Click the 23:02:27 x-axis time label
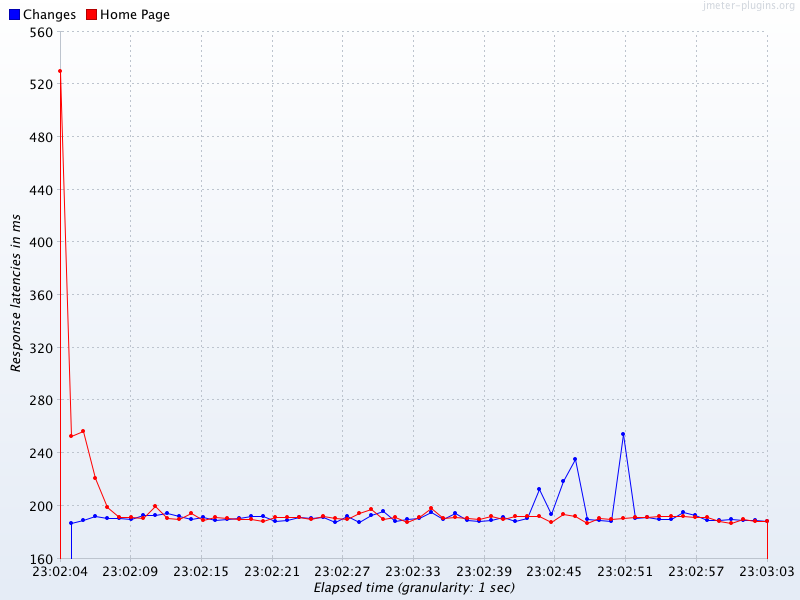The image size is (800, 600). coord(342,571)
